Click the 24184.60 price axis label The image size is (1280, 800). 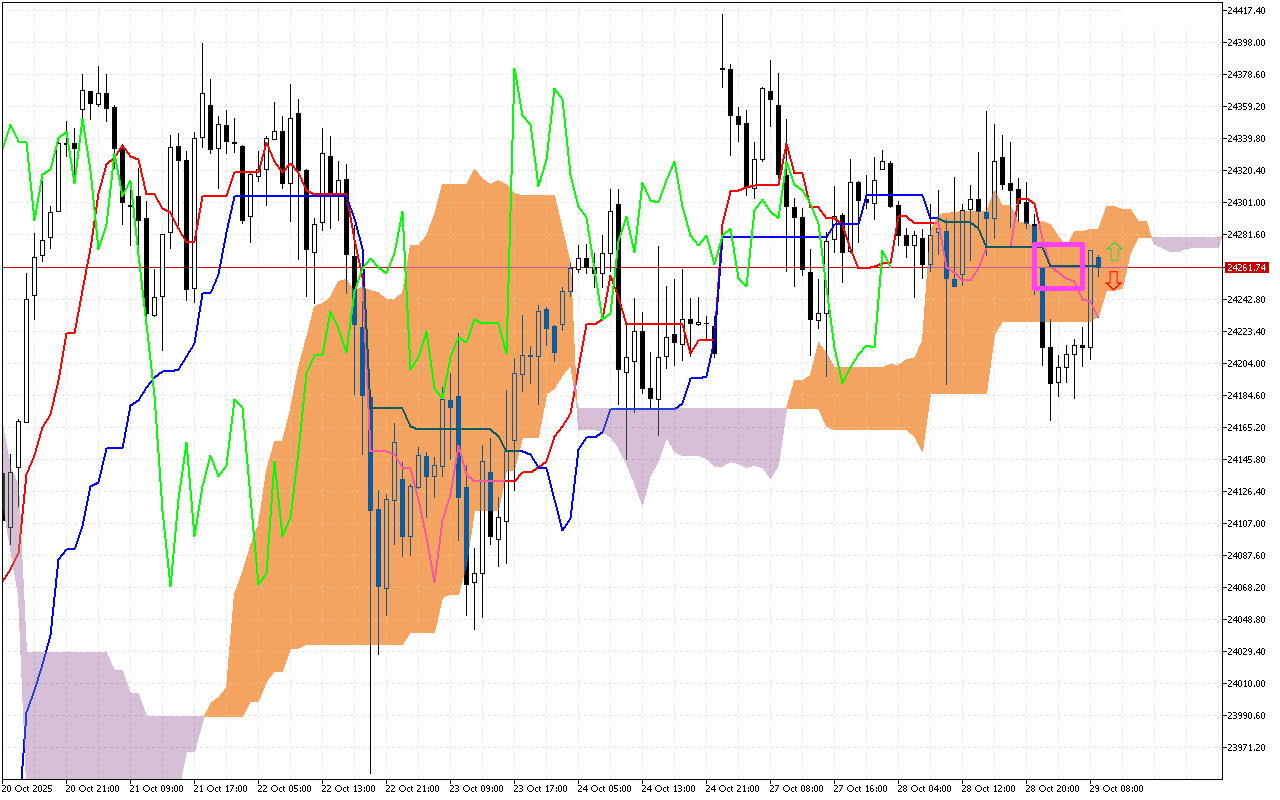pos(1249,396)
